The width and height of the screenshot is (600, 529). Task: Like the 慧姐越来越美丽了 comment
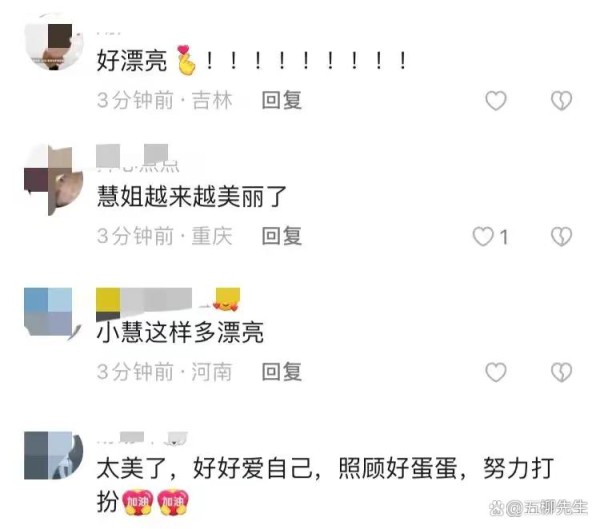point(483,236)
